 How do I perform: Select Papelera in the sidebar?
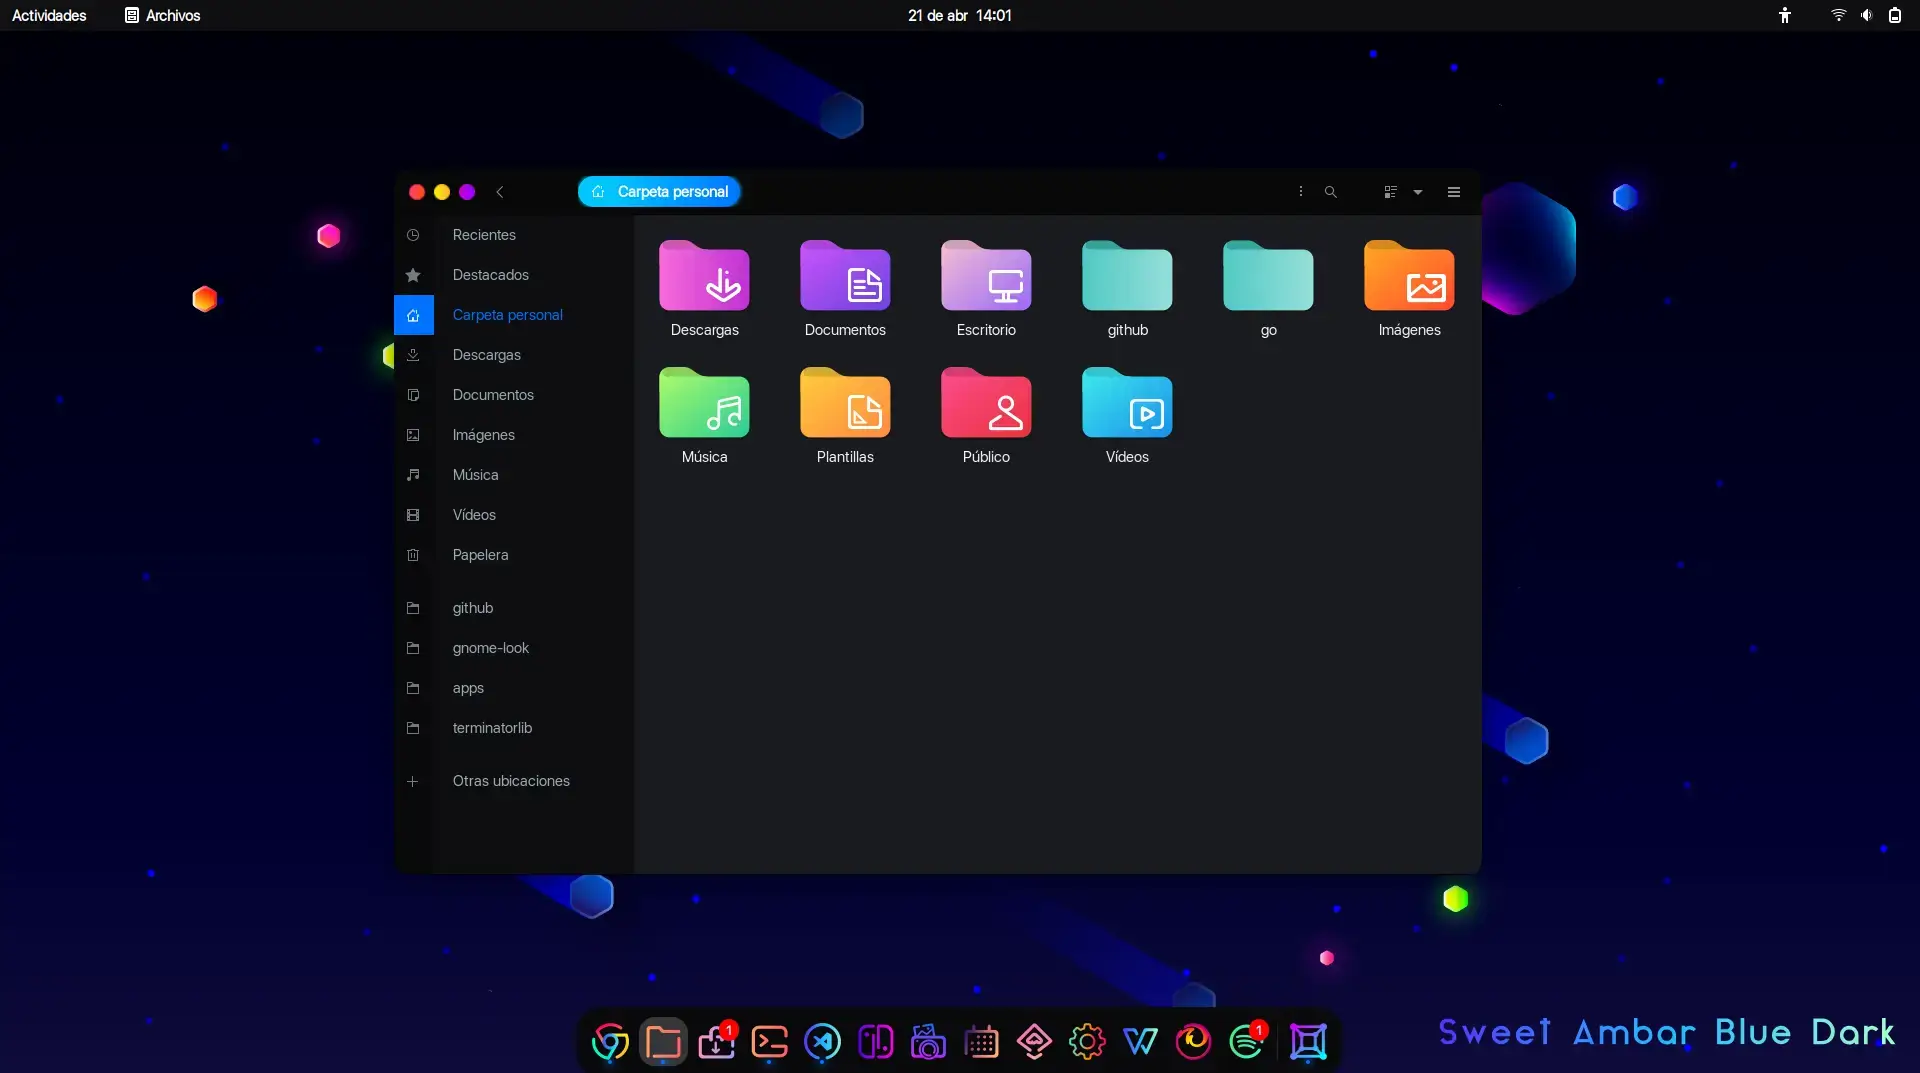tap(480, 555)
